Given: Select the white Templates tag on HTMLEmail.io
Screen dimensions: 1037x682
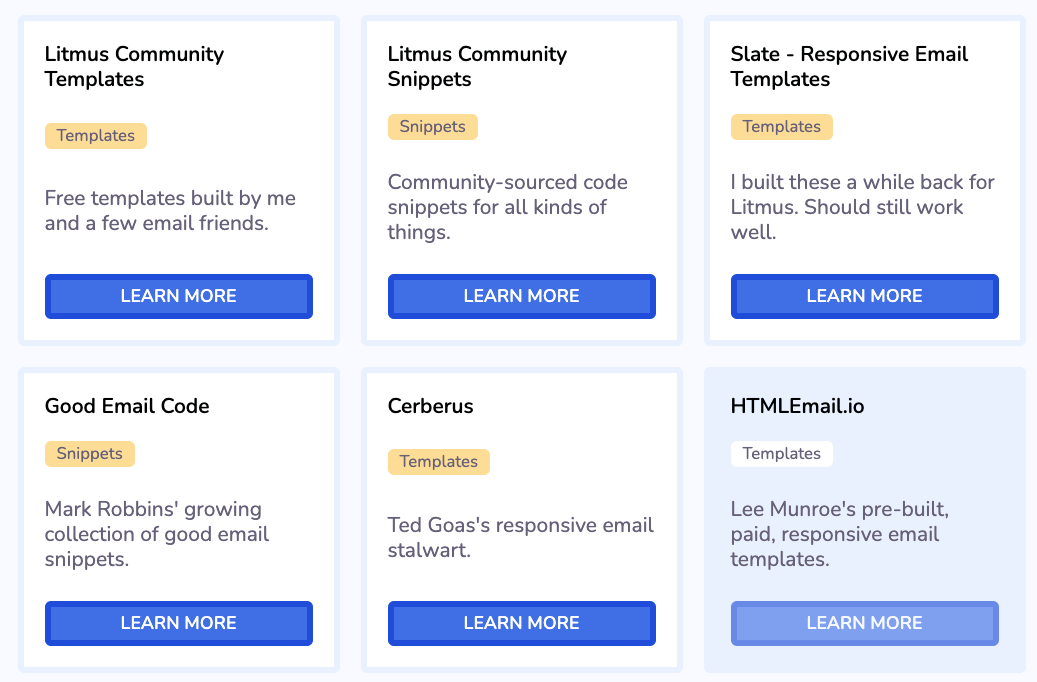Looking at the screenshot, I should (x=782, y=454).
